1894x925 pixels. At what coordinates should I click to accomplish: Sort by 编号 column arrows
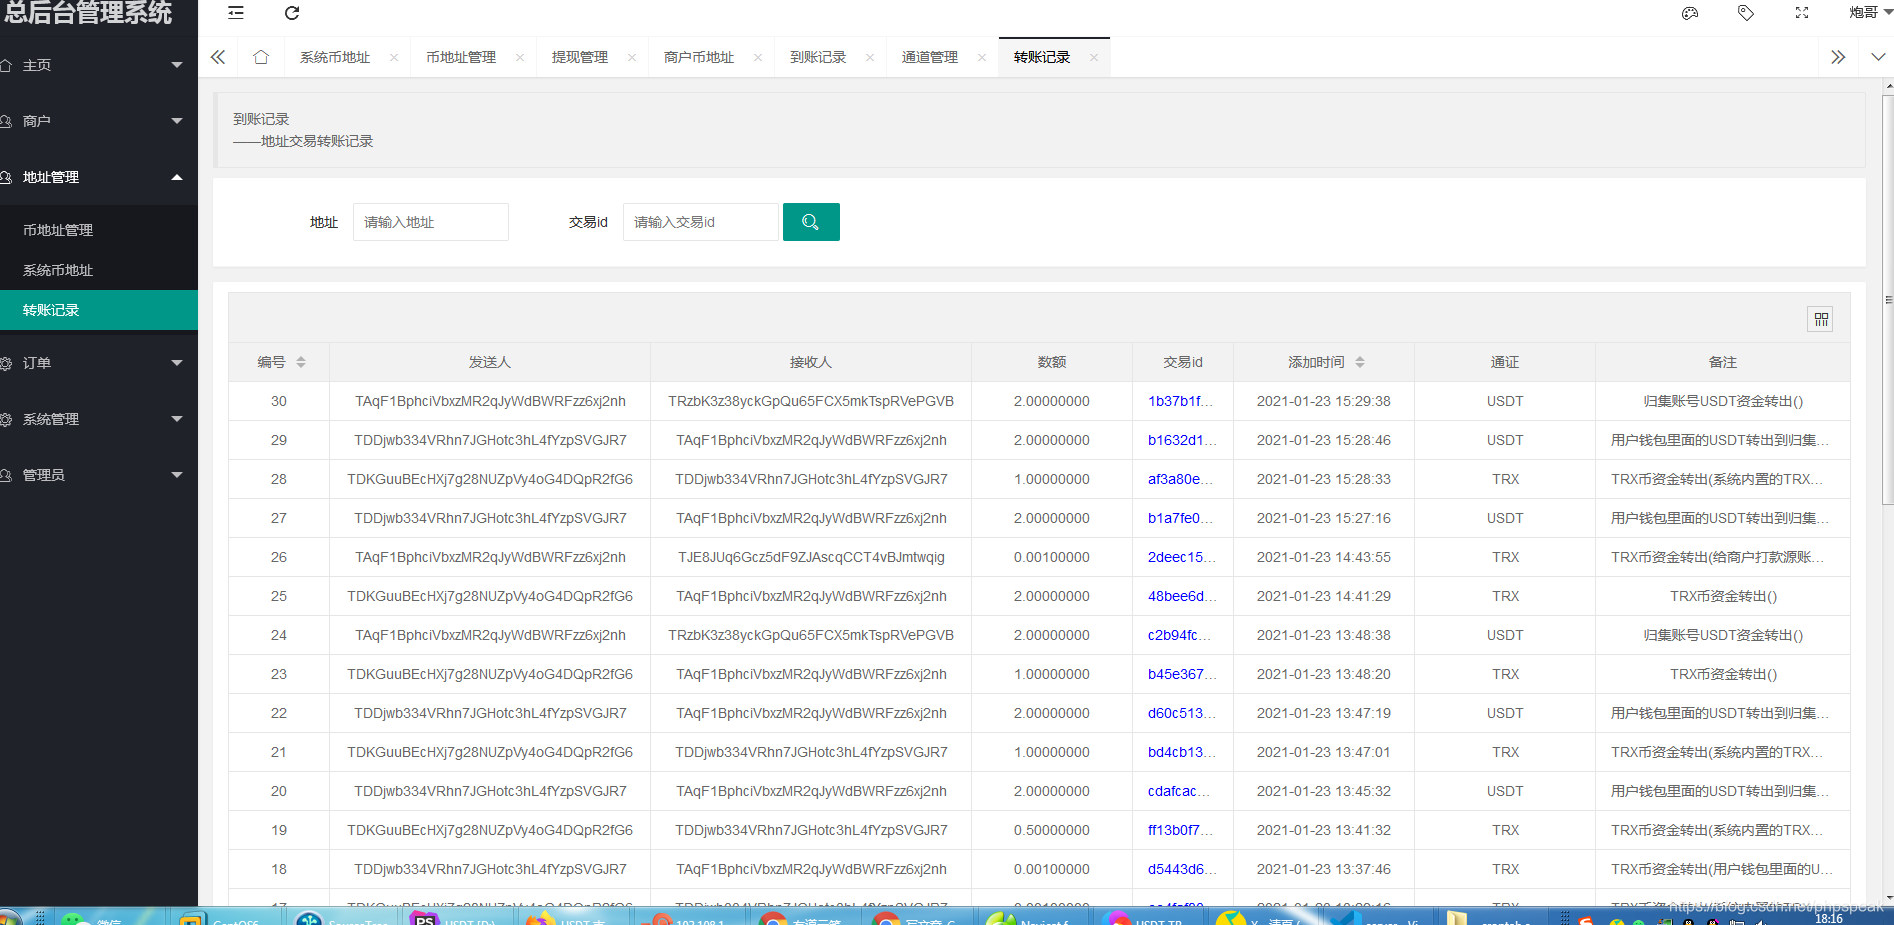tap(301, 362)
